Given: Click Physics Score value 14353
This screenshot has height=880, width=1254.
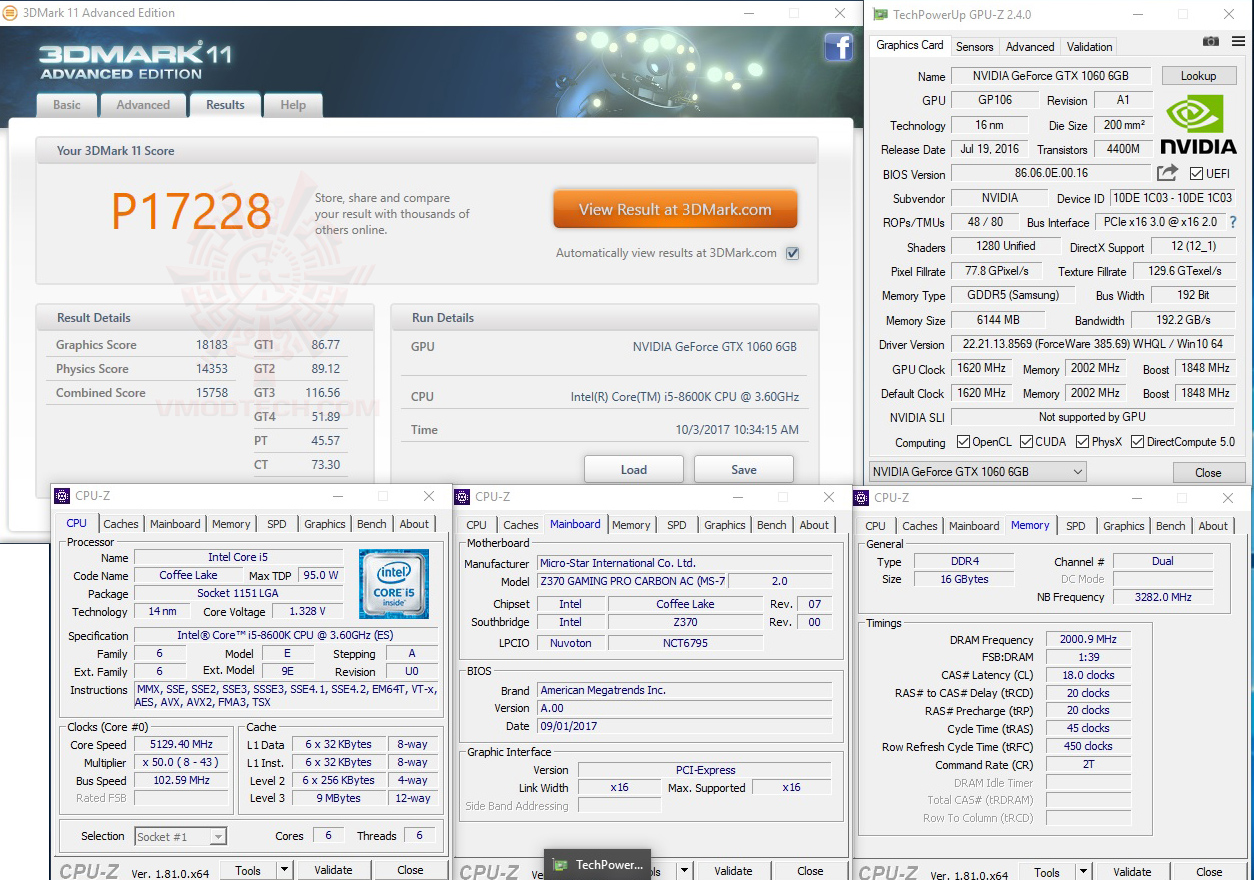Looking at the screenshot, I should point(211,369).
